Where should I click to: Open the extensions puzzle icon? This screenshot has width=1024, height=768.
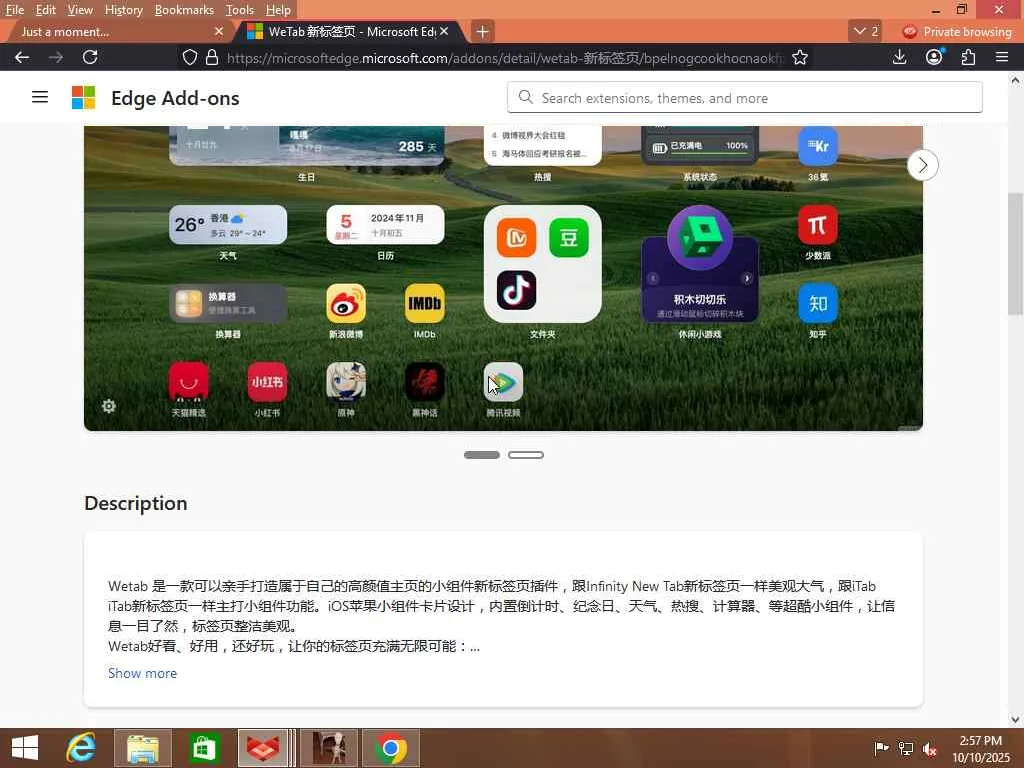click(968, 57)
